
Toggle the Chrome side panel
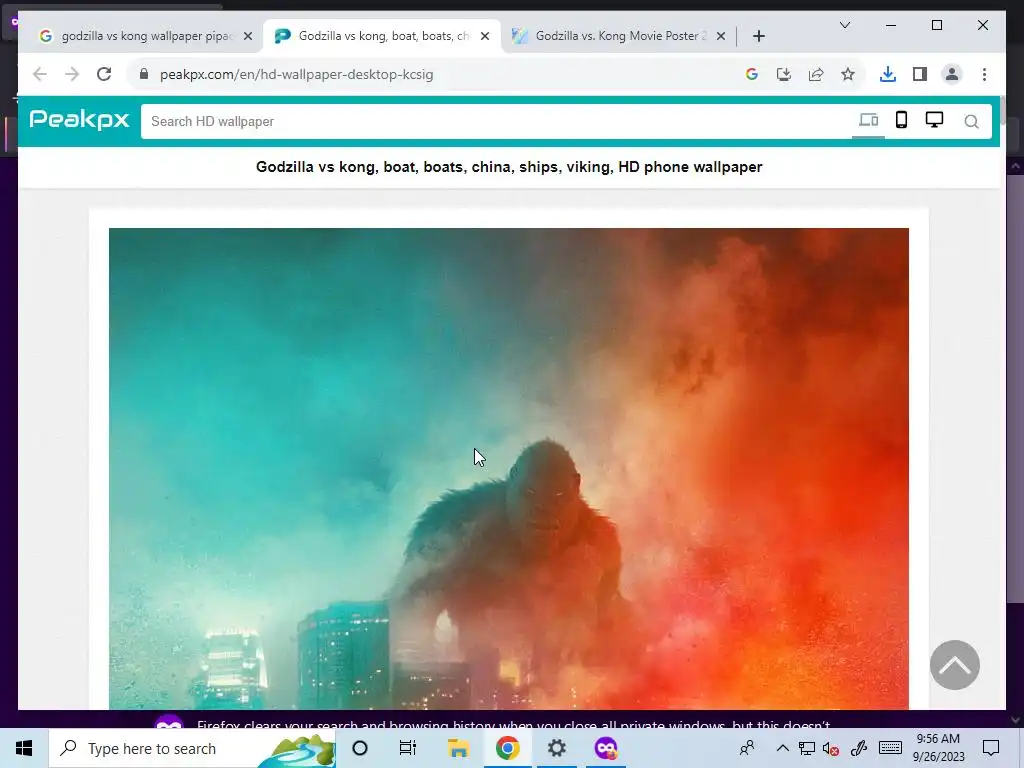click(x=920, y=74)
